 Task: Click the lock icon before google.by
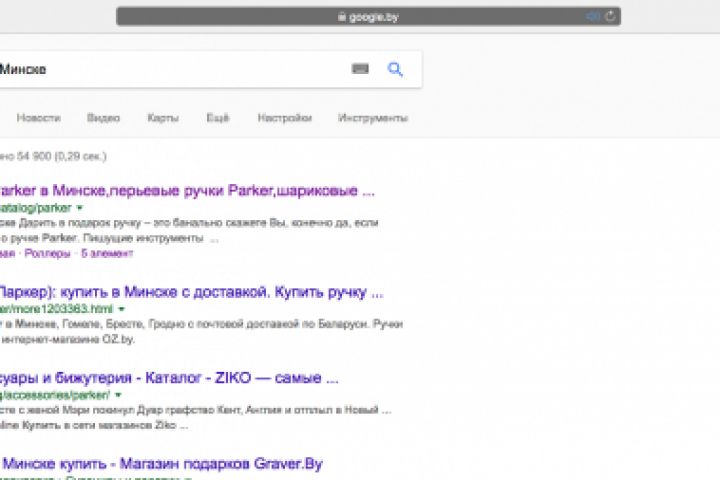(x=342, y=17)
